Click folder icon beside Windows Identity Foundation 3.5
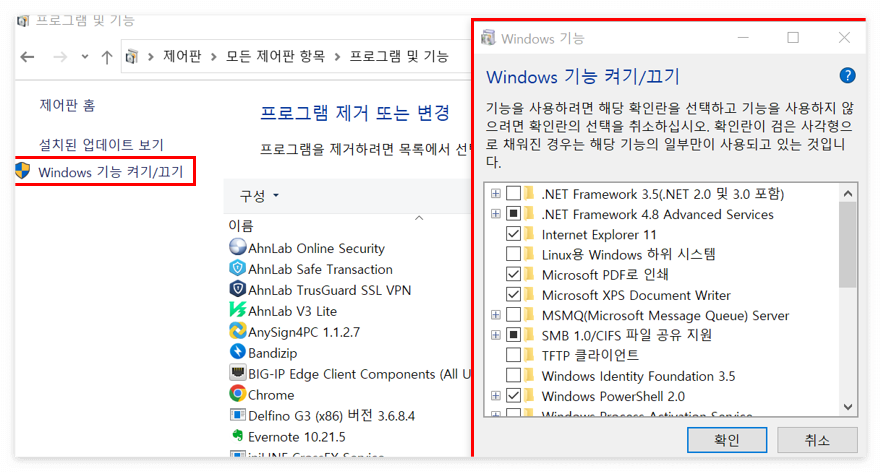 click(x=529, y=375)
